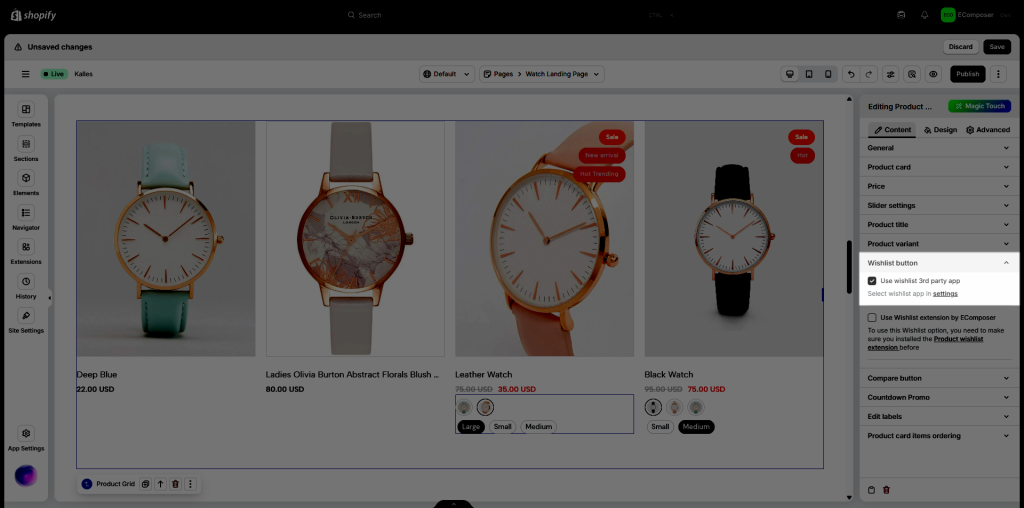The height and width of the screenshot is (508, 1024).
Task: Select Small size on Leather Watch
Action: pos(502,427)
